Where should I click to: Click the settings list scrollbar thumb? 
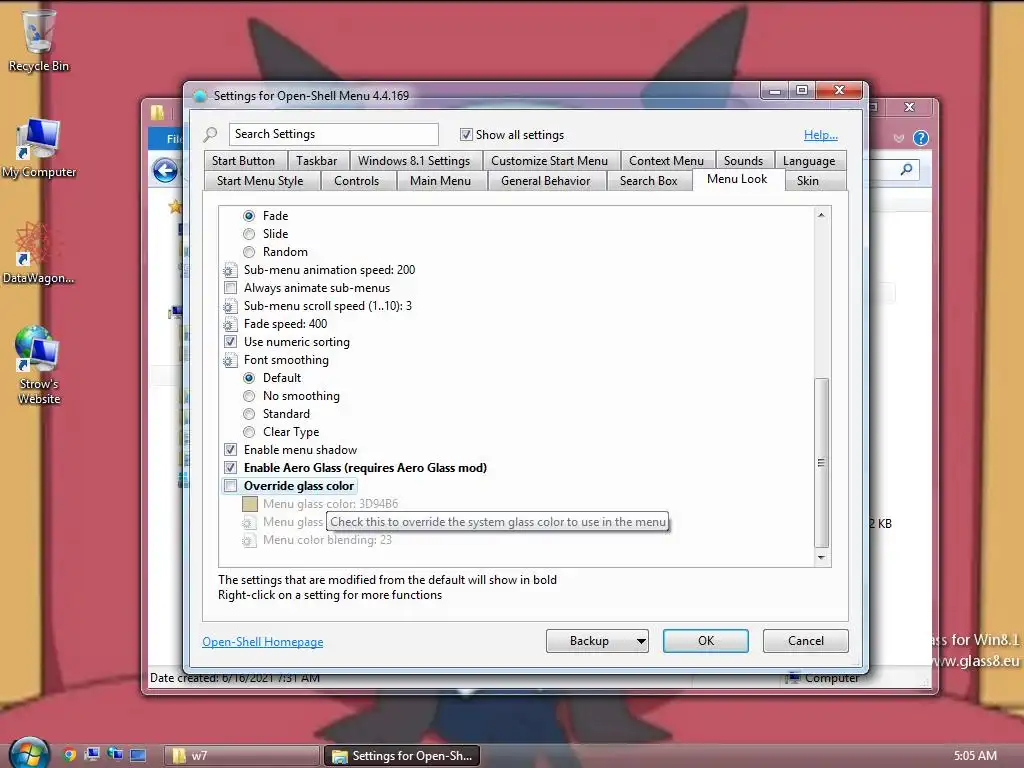click(822, 462)
